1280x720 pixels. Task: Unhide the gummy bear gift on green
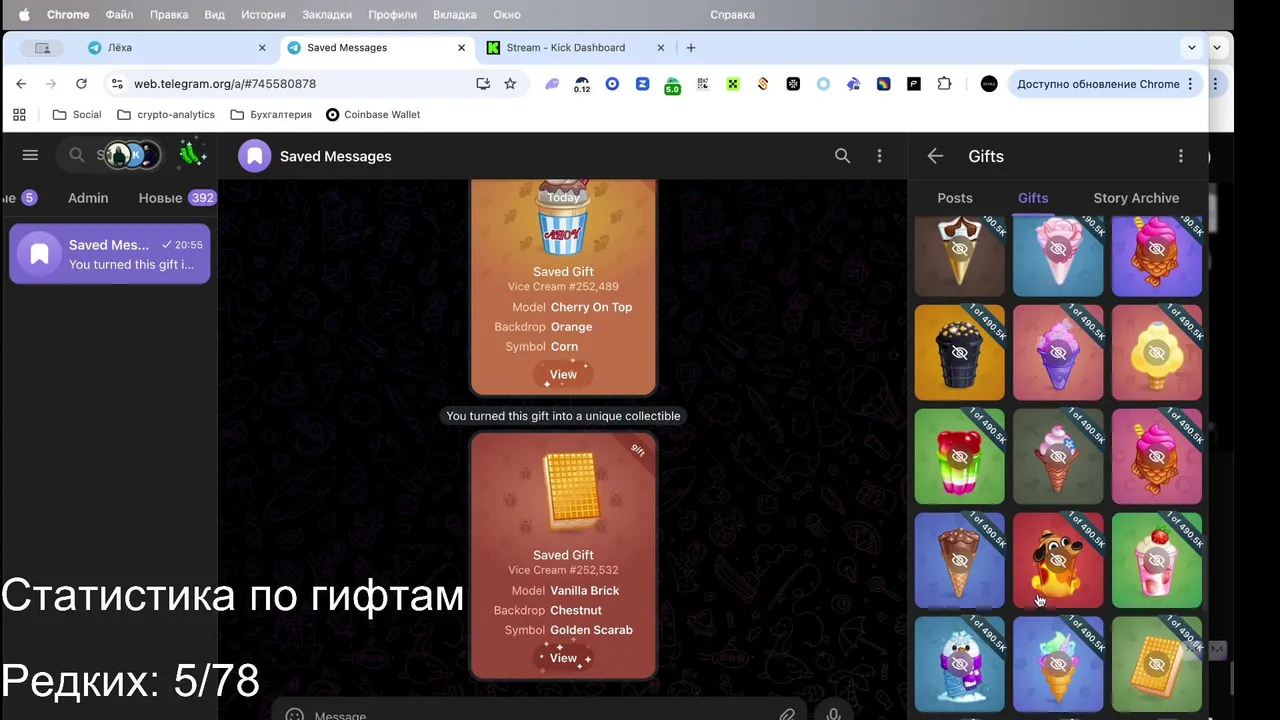click(959, 456)
